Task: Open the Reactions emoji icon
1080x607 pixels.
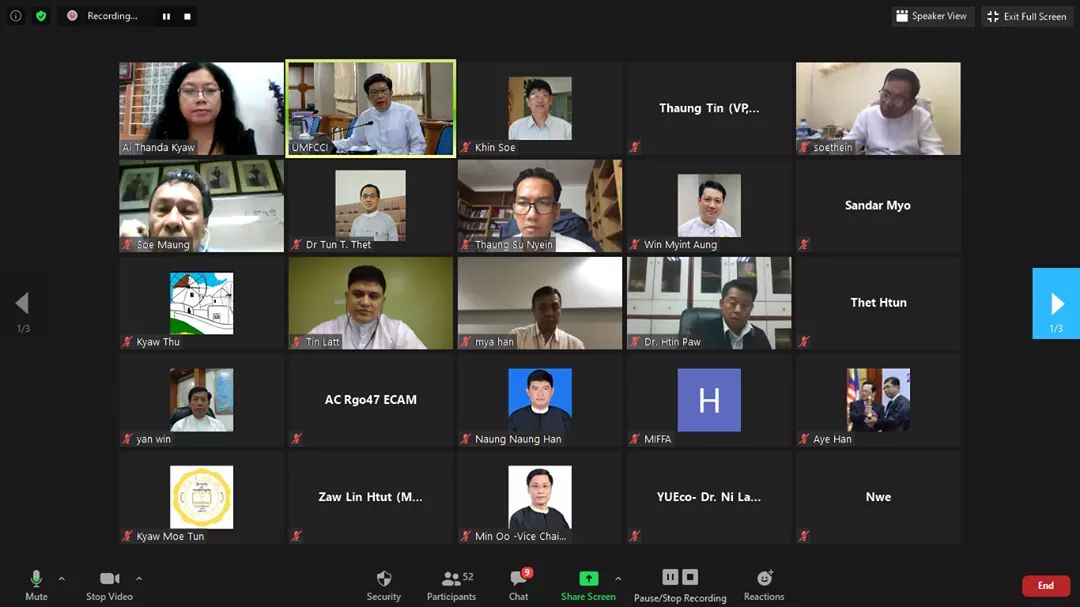Action: [764, 578]
